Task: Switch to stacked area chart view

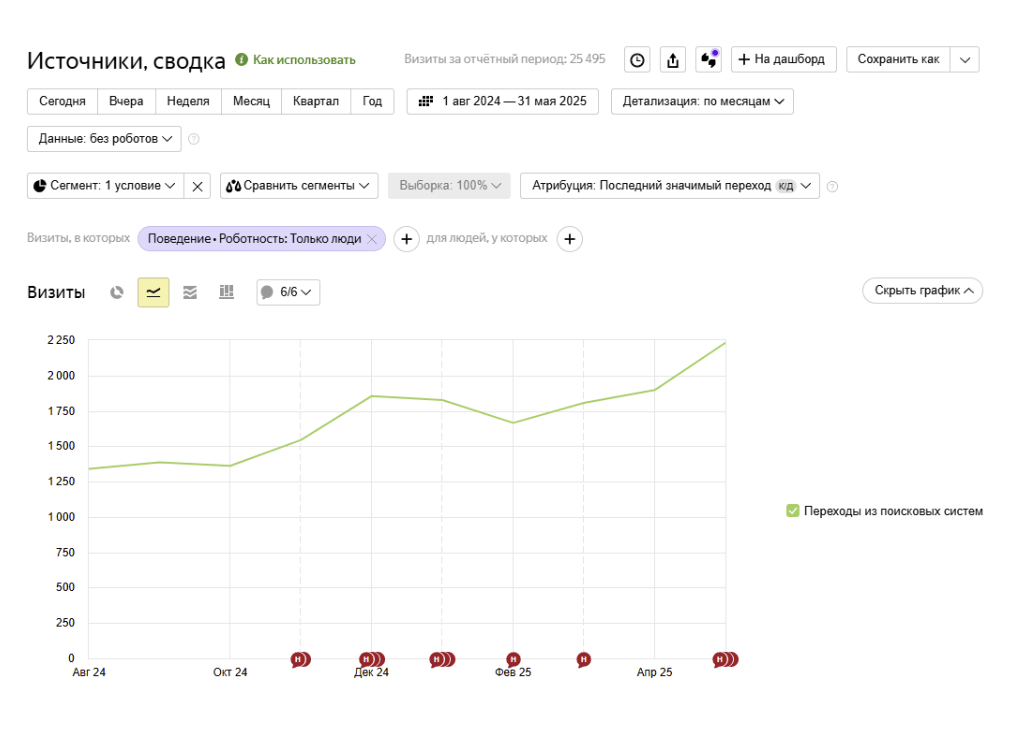Action: click(x=190, y=292)
